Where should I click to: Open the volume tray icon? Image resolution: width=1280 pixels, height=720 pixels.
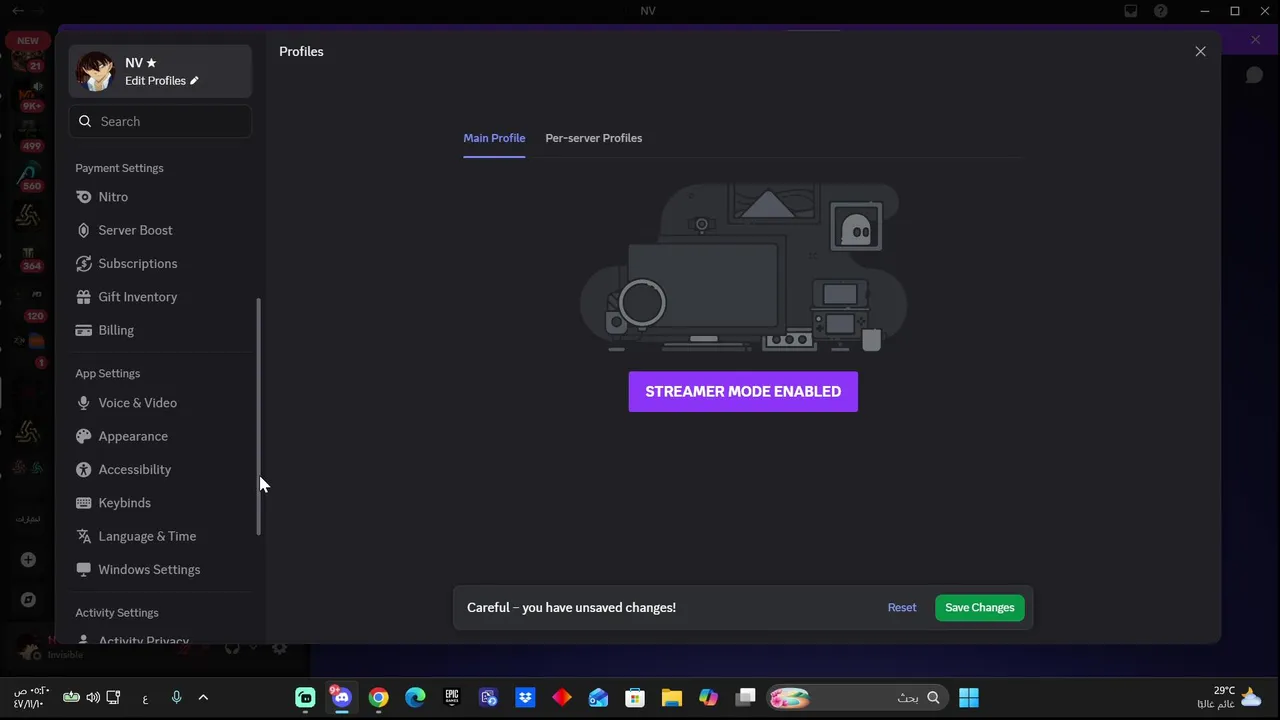[93, 697]
